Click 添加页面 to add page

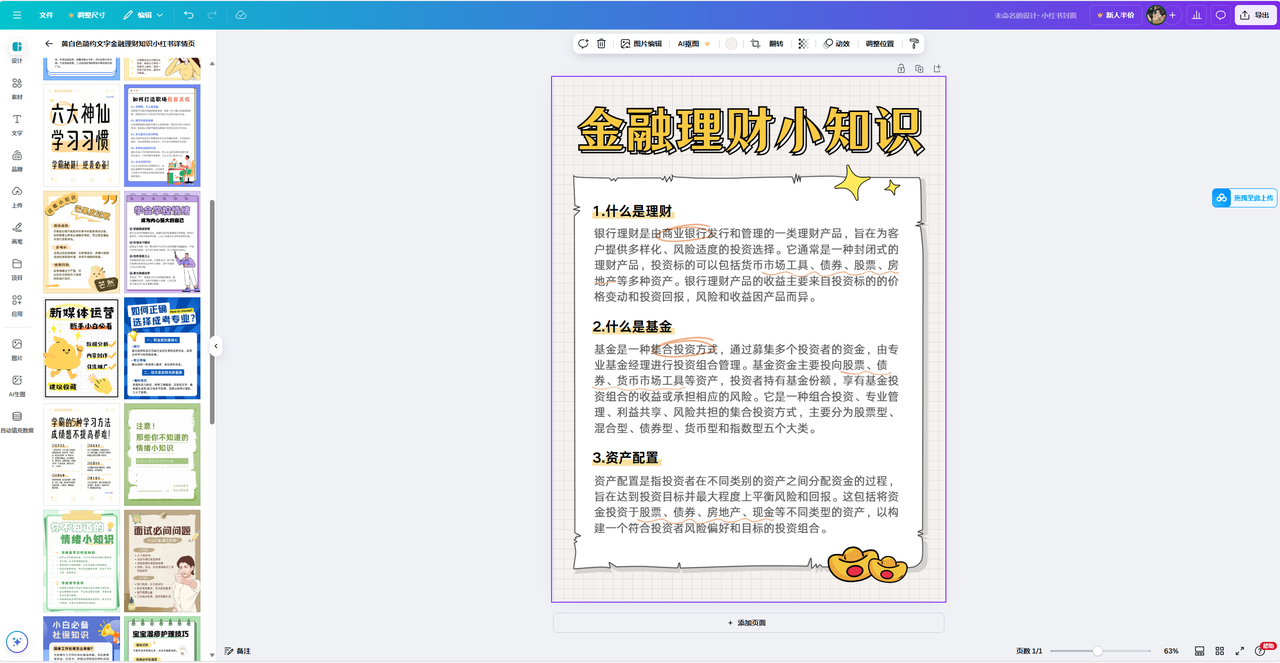(748, 623)
